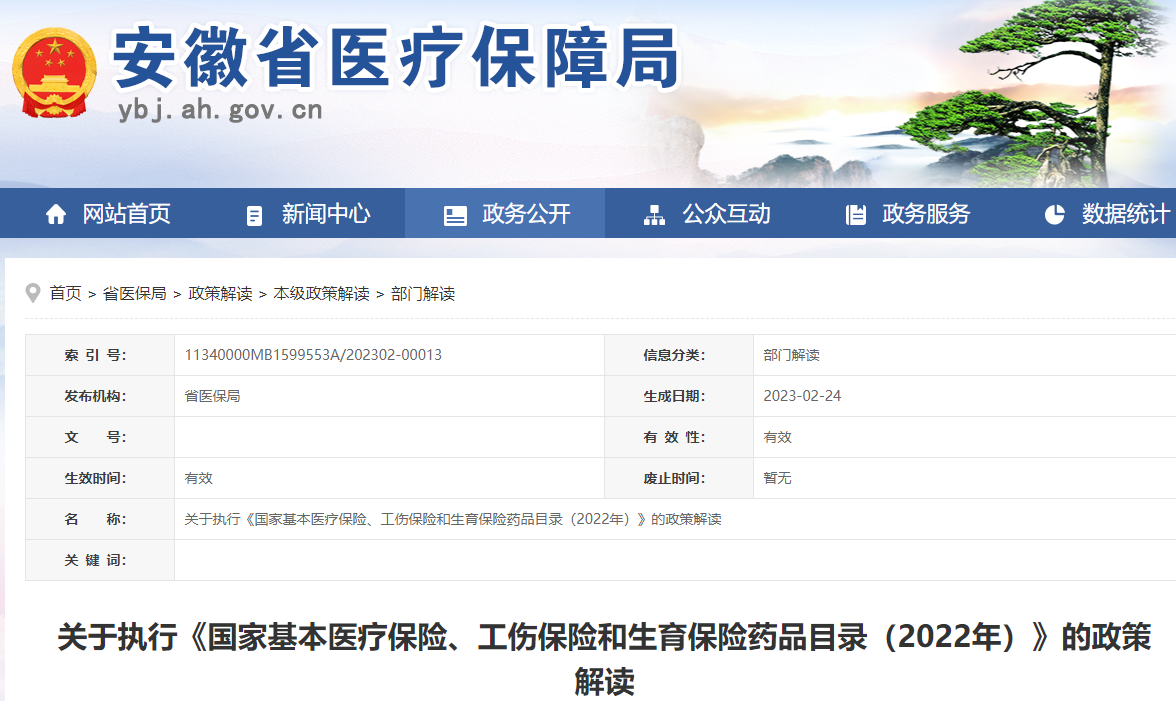Open 部门解读 breadcrumb link

tap(423, 293)
